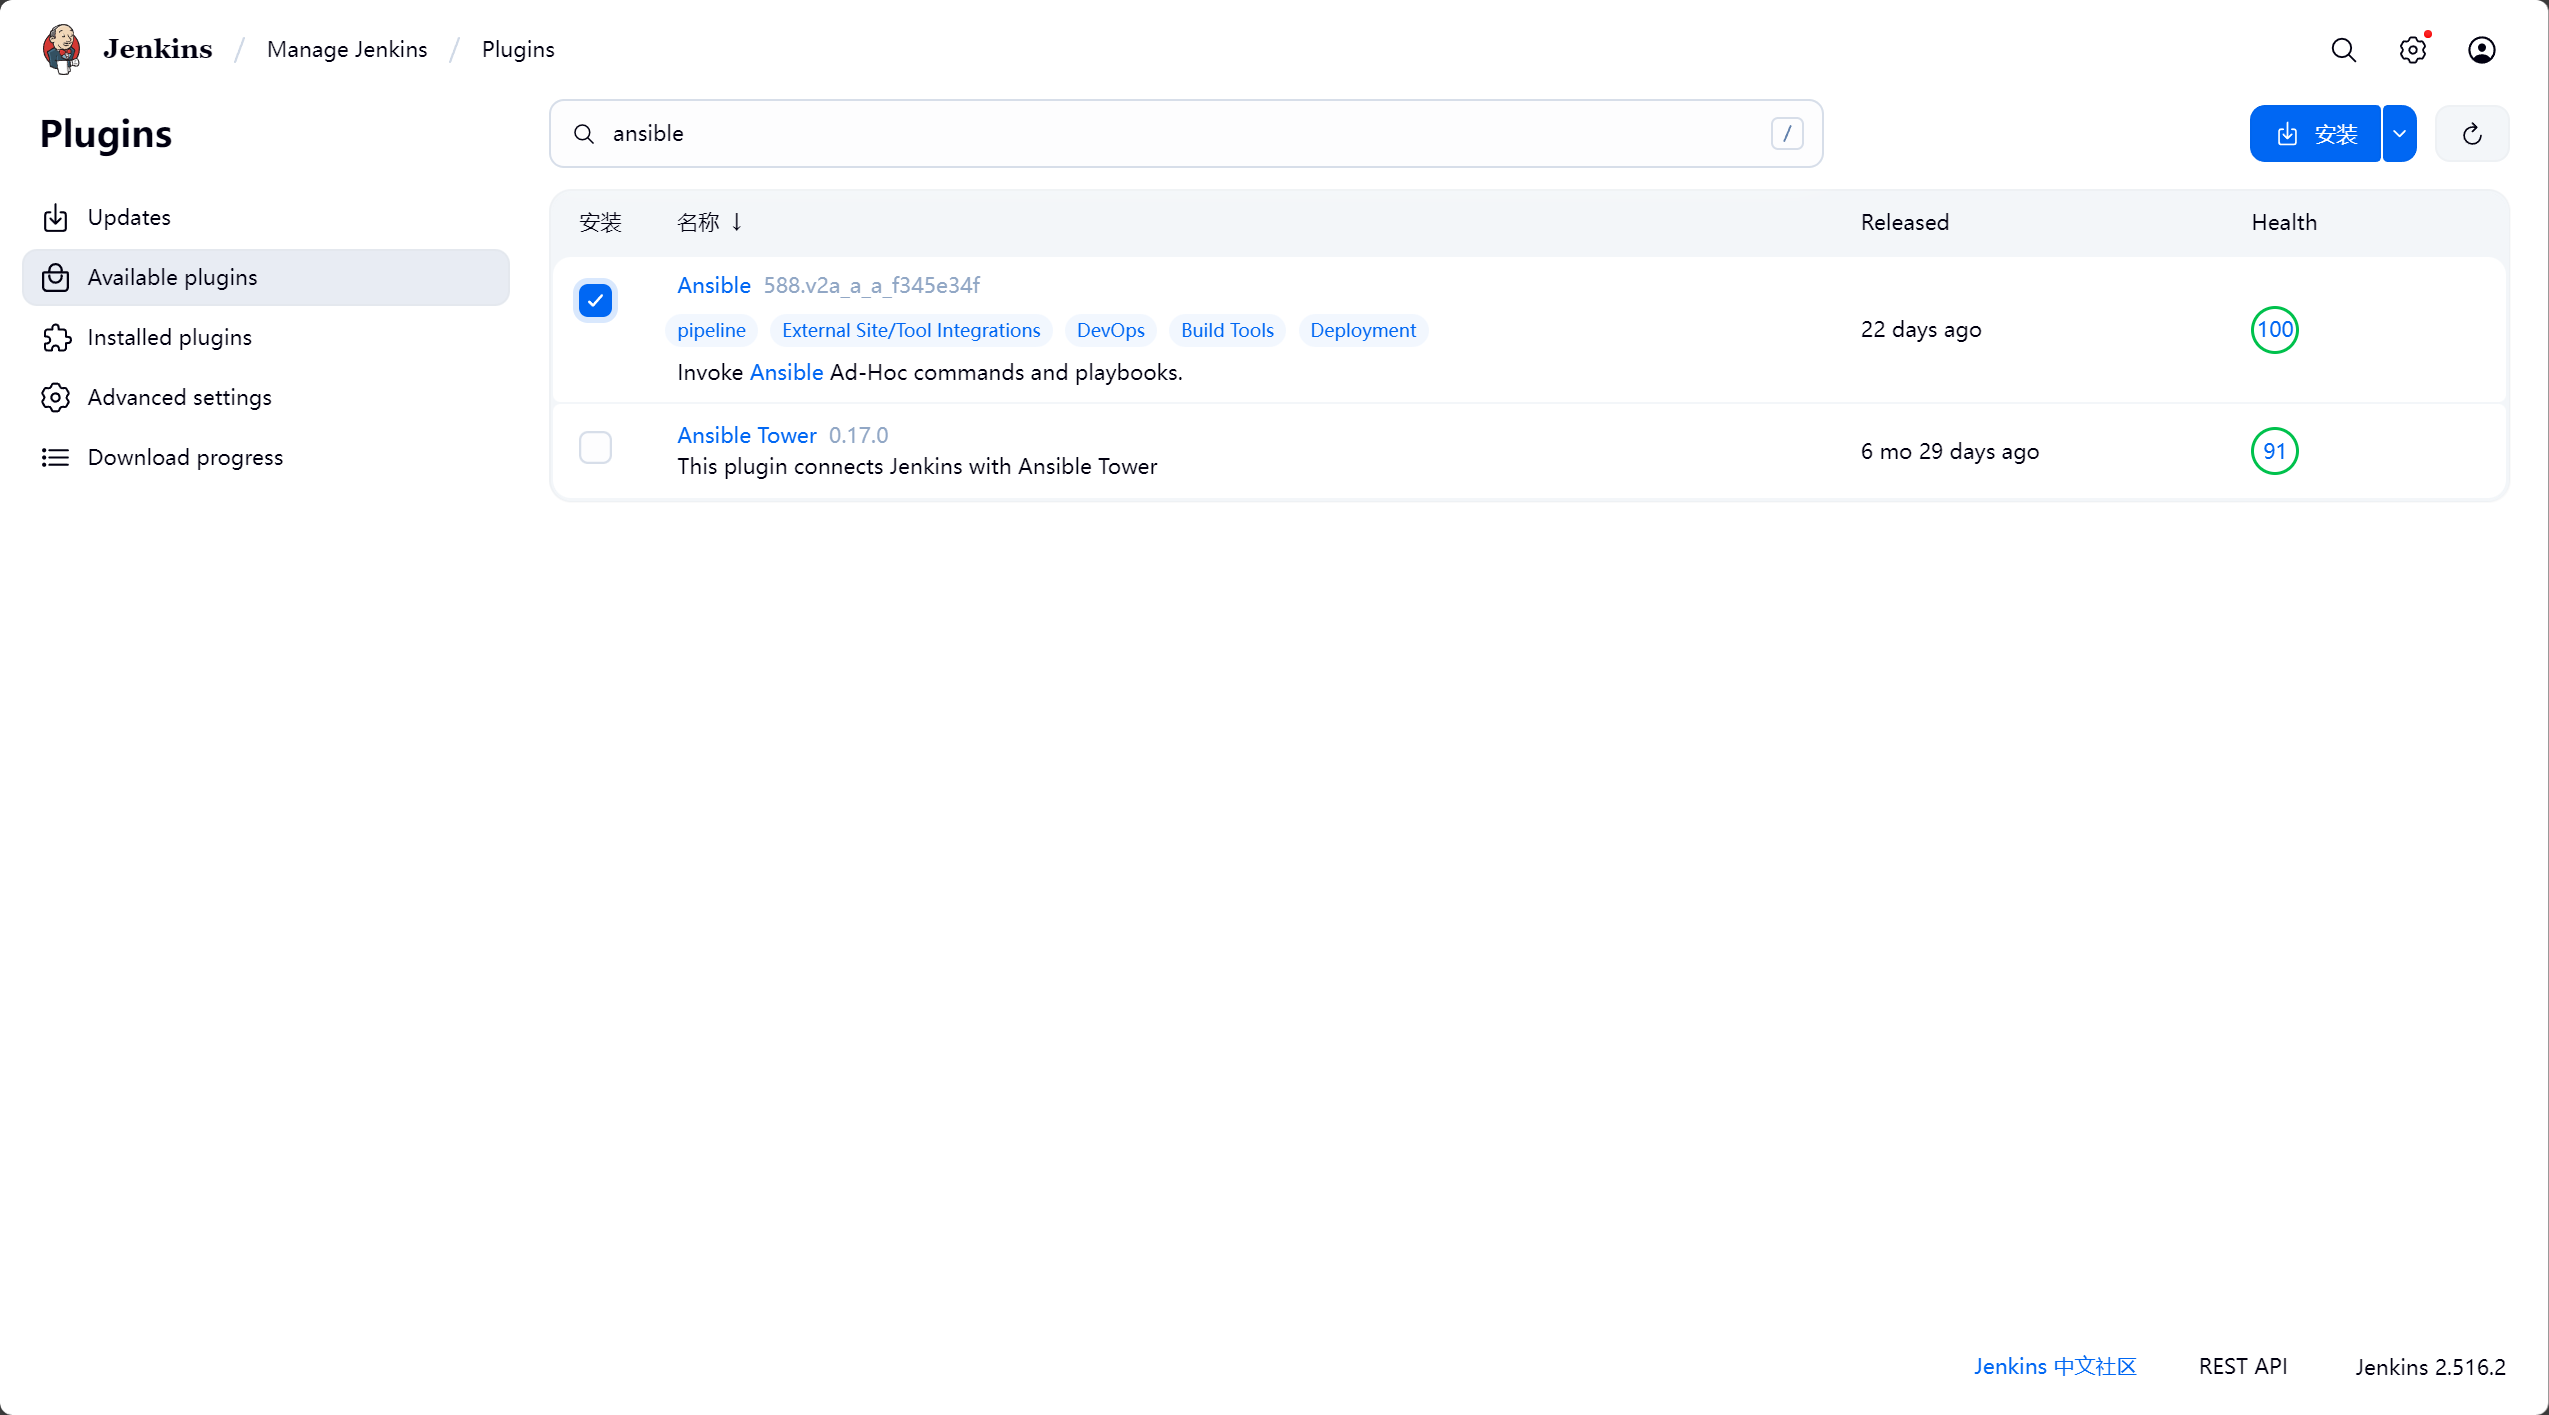Open the Ansible plugin link

[714, 285]
